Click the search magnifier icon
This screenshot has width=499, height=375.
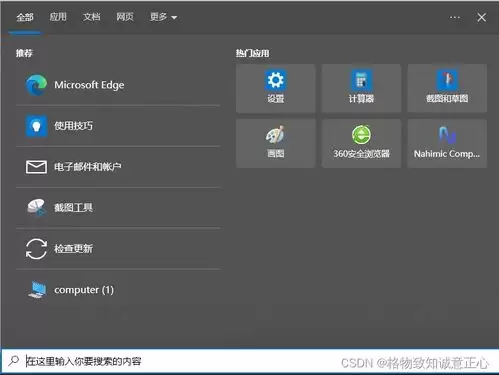coord(14,361)
